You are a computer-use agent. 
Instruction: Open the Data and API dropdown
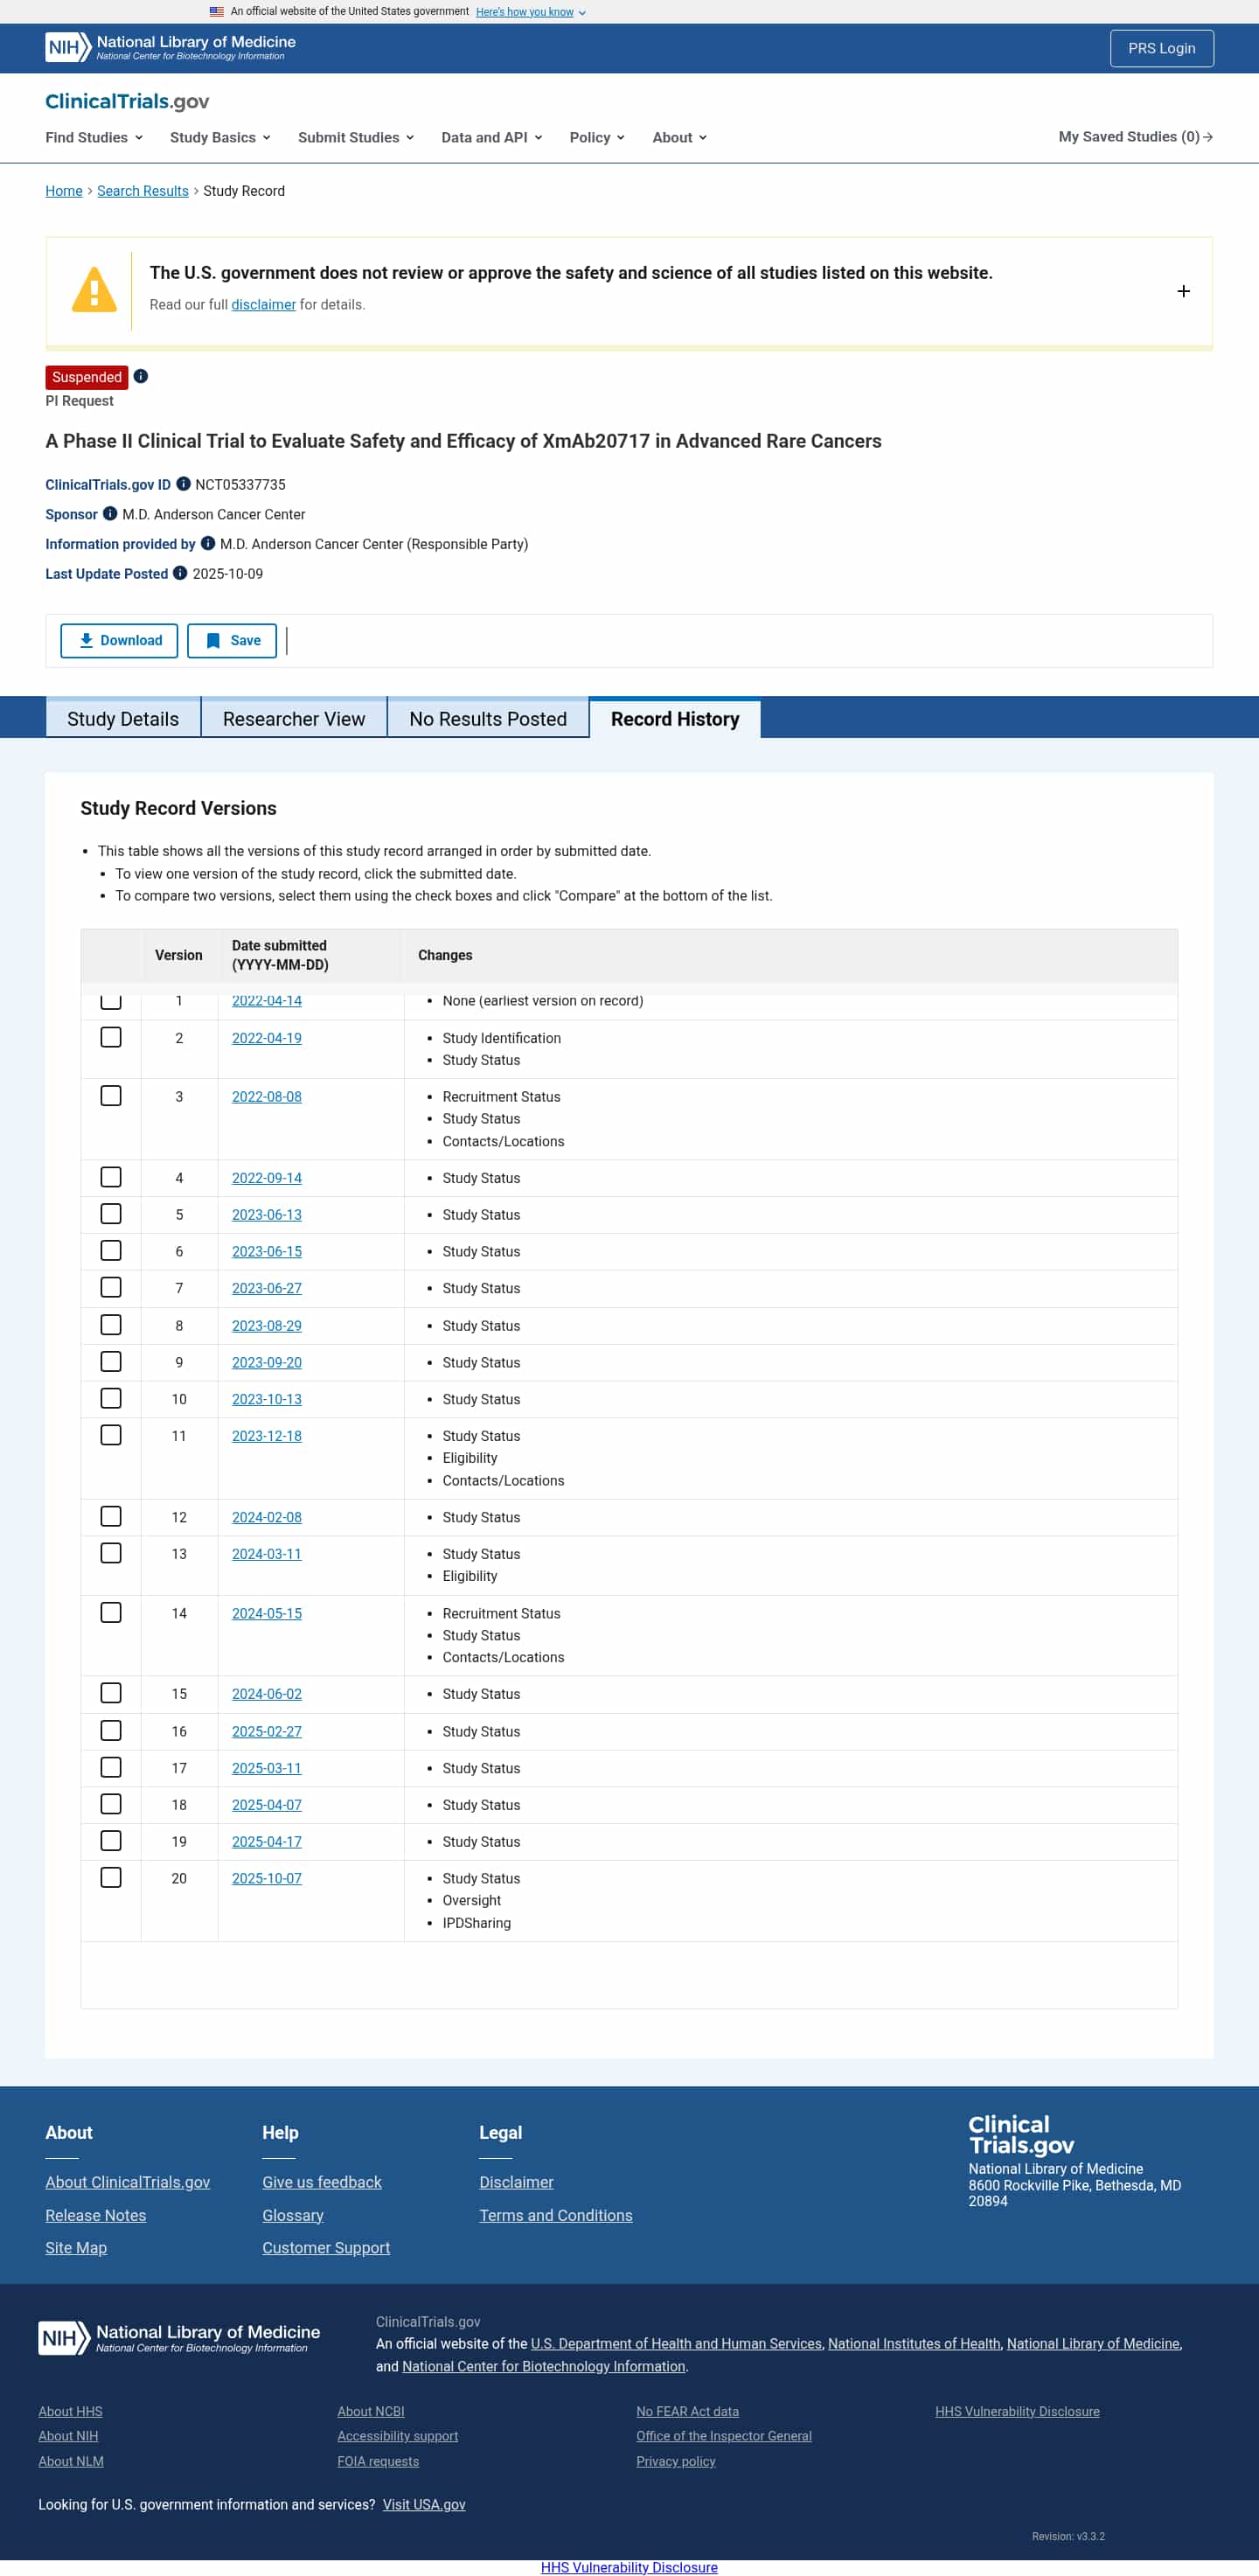491,137
